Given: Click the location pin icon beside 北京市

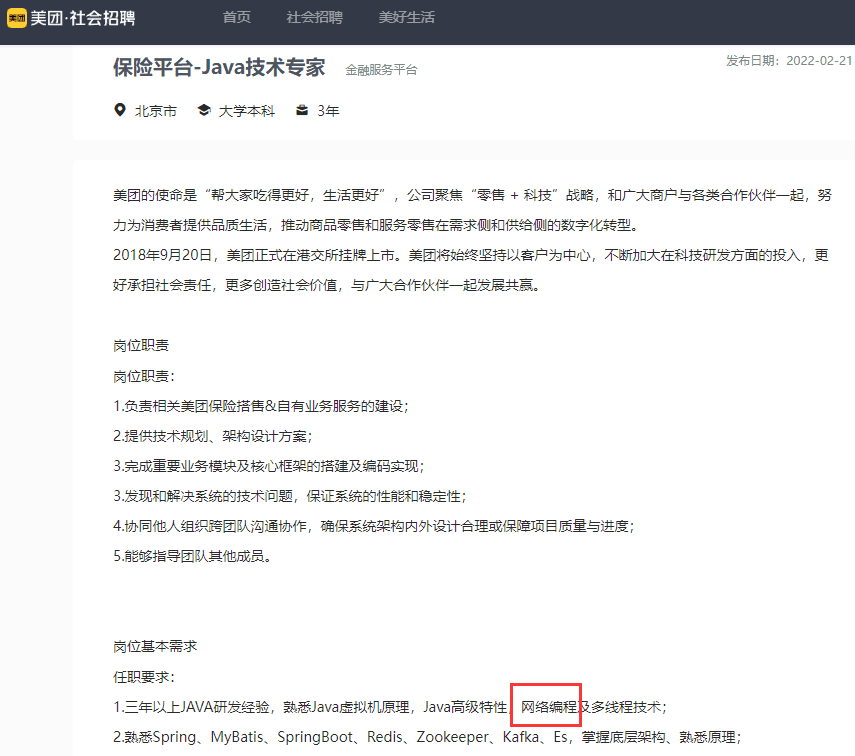Looking at the screenshot, I should click(120, 110).
